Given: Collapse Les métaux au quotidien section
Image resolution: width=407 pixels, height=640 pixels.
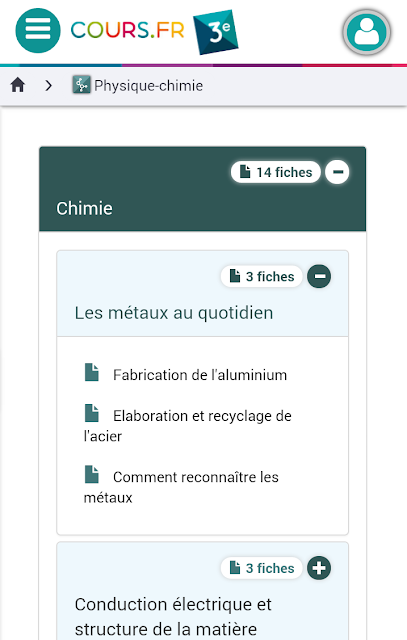Looking at the screenshot, I should 319,276.
